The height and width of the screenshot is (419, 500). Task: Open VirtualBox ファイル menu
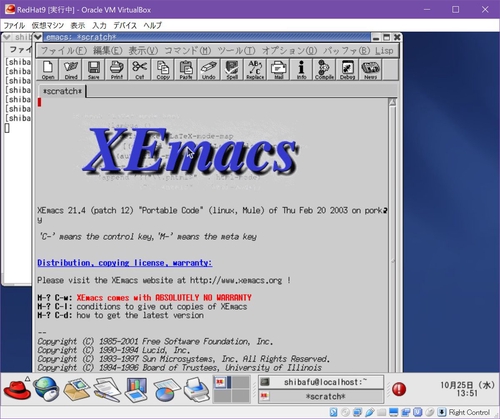click(x=14, y=25)
